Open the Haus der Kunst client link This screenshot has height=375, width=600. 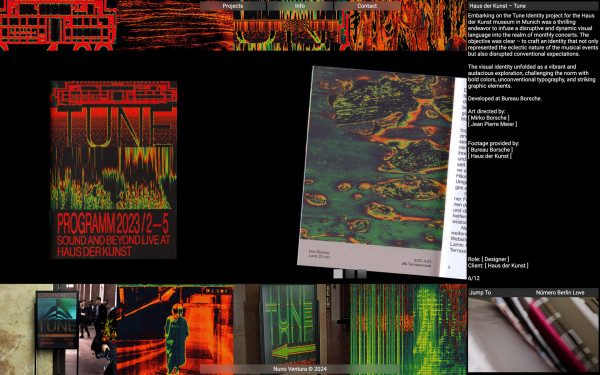506,266
